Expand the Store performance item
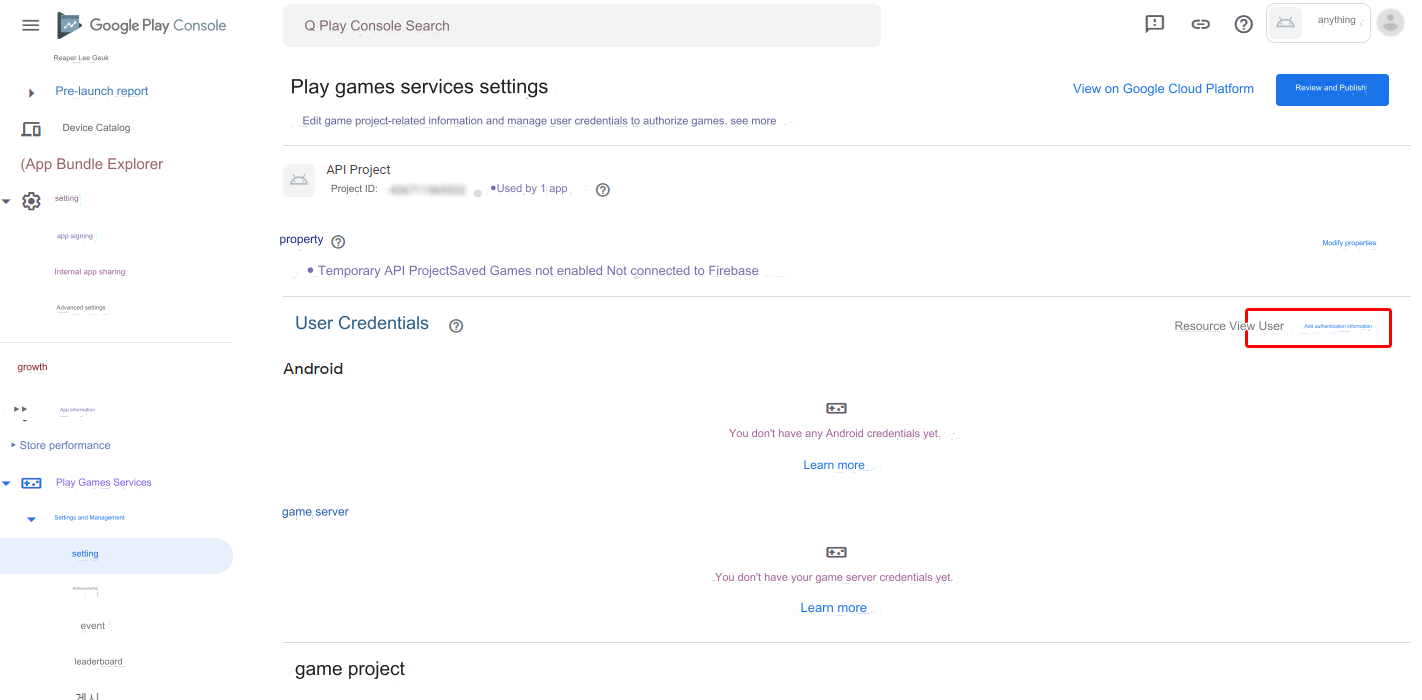This screenshot has width=1422, height=700. (13, 445)
